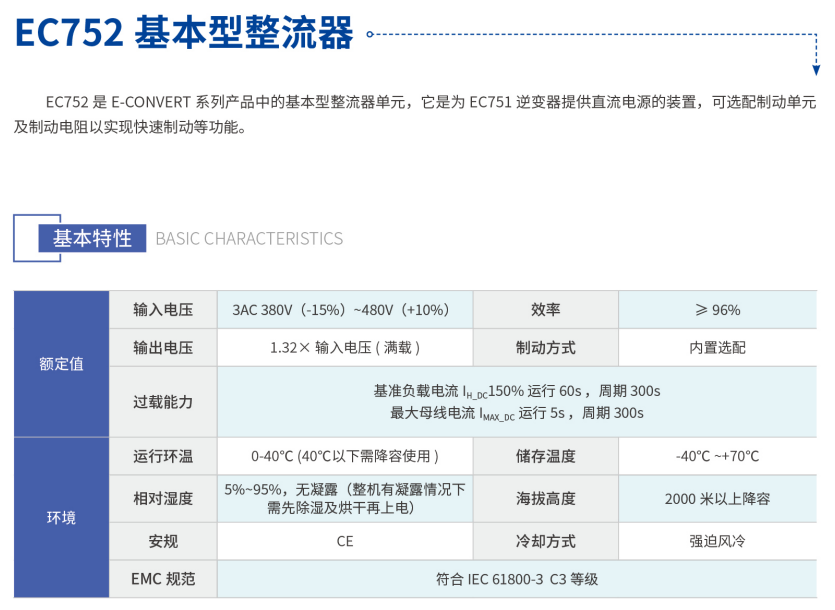This screenshot has width=835, height=610.
Task: Select the 内置选配 value cell
Action: (717, 348)
